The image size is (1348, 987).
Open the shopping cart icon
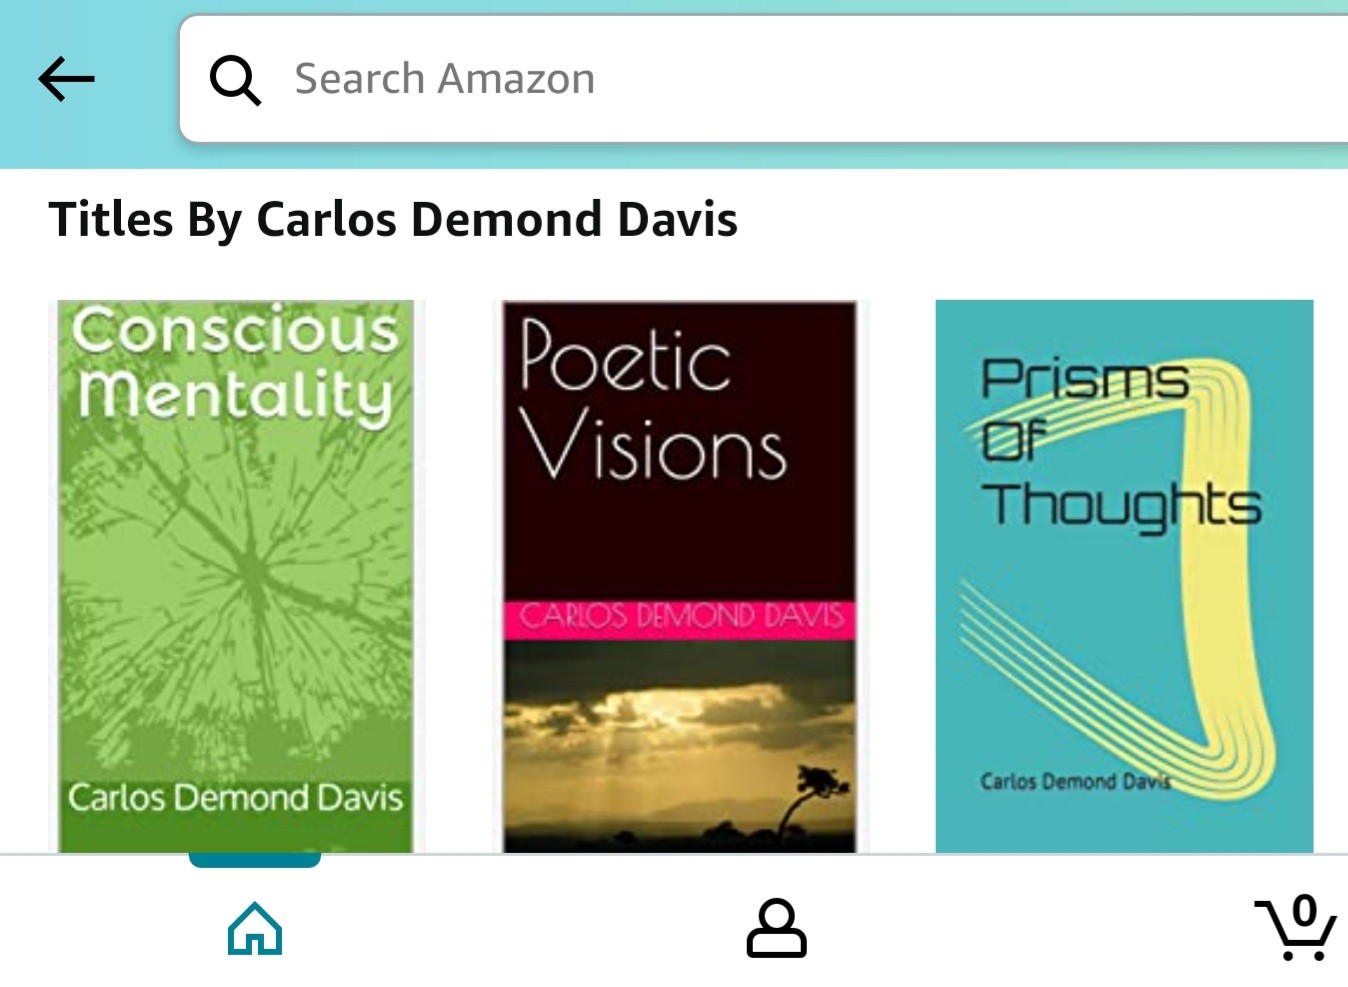coord(1296,929)
